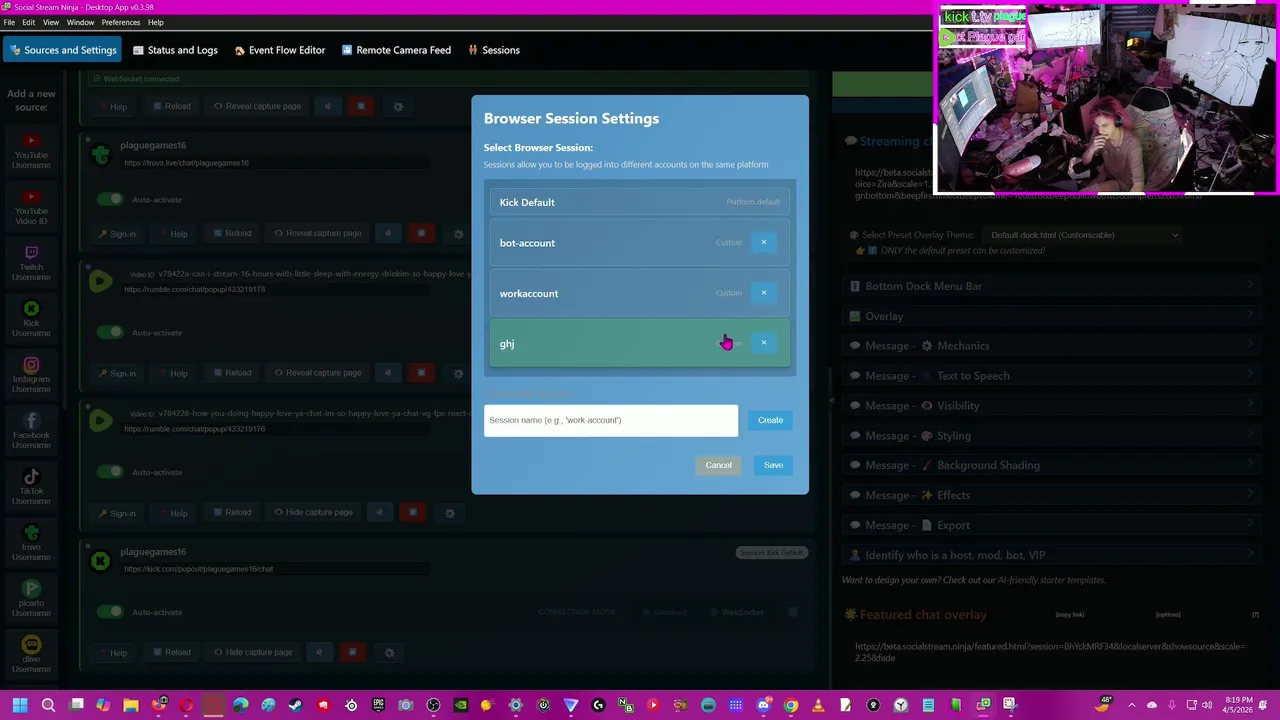Cancel the Browser Session Settings dialog

pyautogui.click(x=718, y=465)
